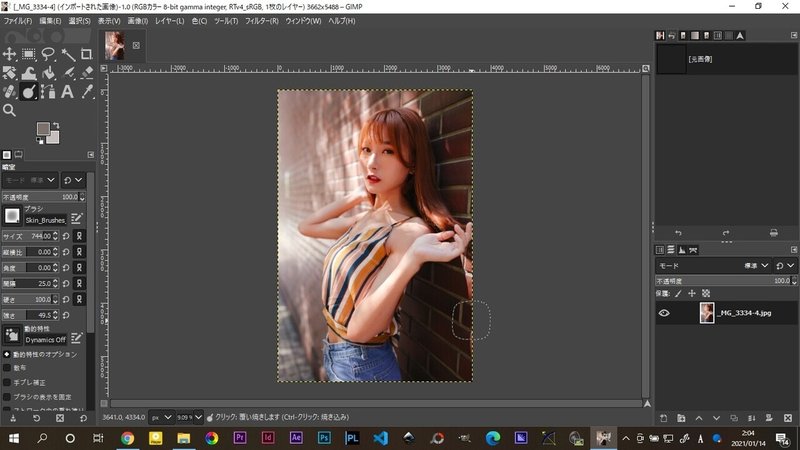800x450 pixels.
Task: Select the Unified Transform tool
Action: coord(9,73)
